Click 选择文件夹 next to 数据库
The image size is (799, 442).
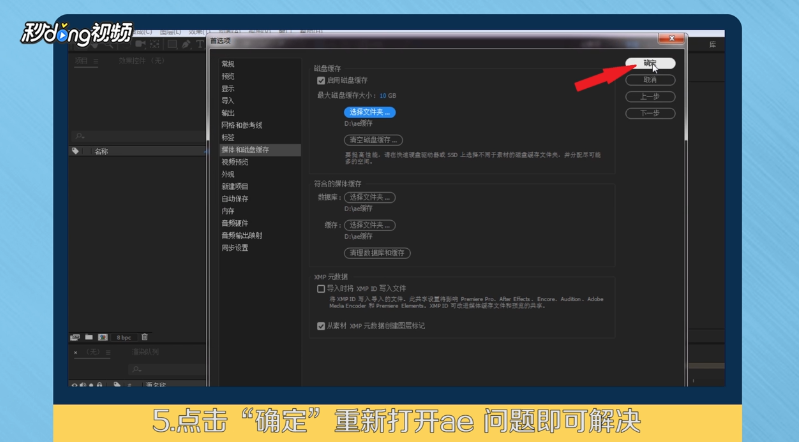[370, 197]
